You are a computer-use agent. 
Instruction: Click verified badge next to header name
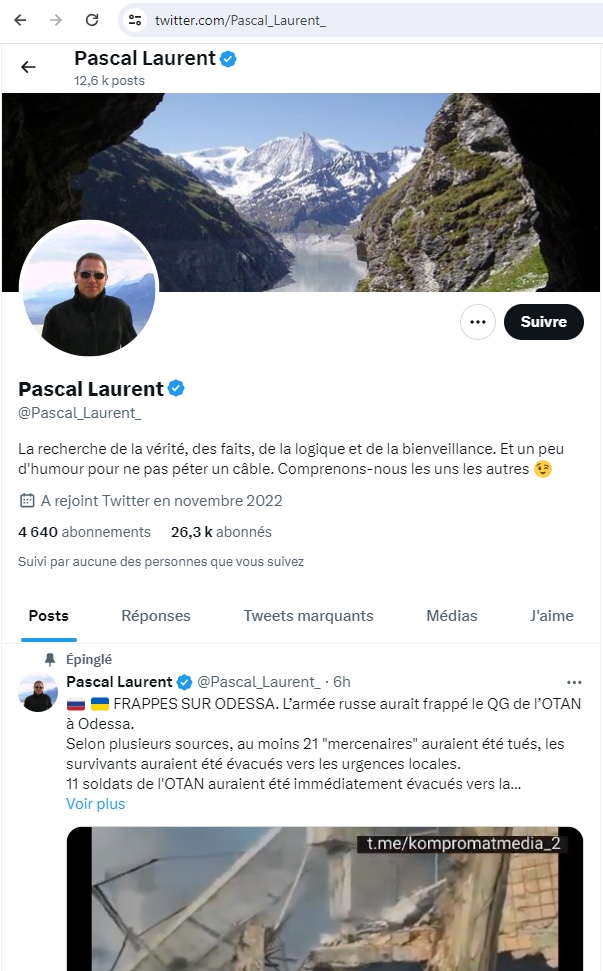[x=228, y=59]
